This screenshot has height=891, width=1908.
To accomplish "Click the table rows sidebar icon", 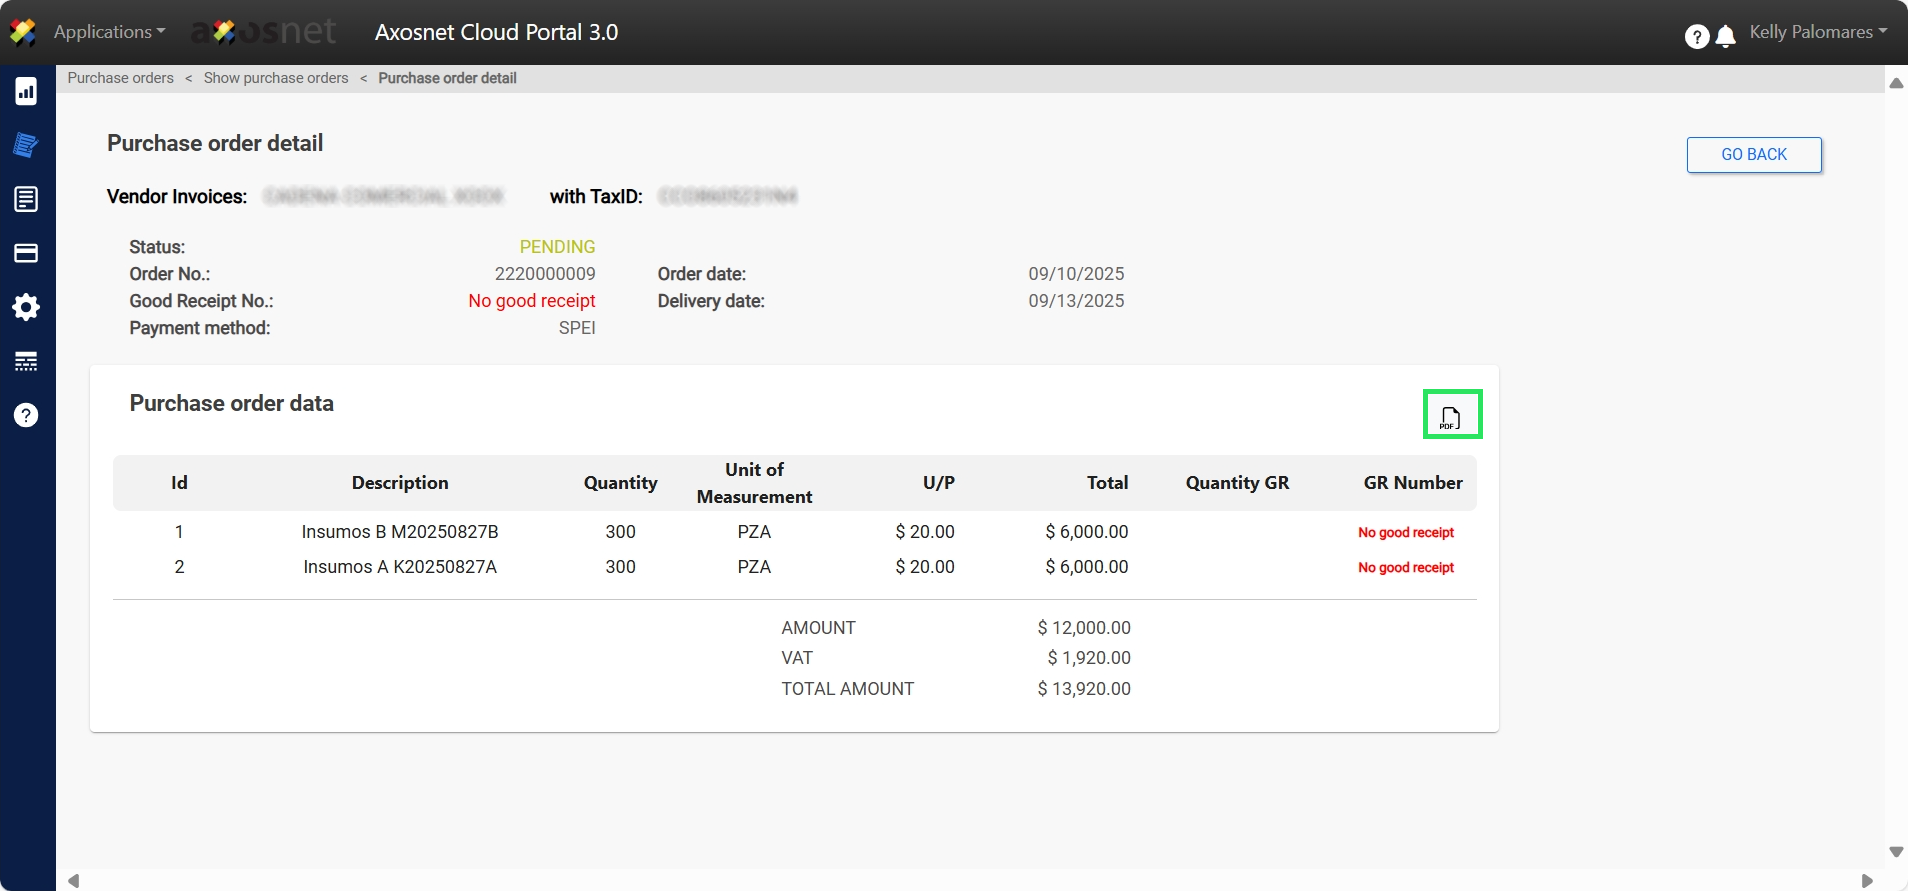I will click(26, 361).
